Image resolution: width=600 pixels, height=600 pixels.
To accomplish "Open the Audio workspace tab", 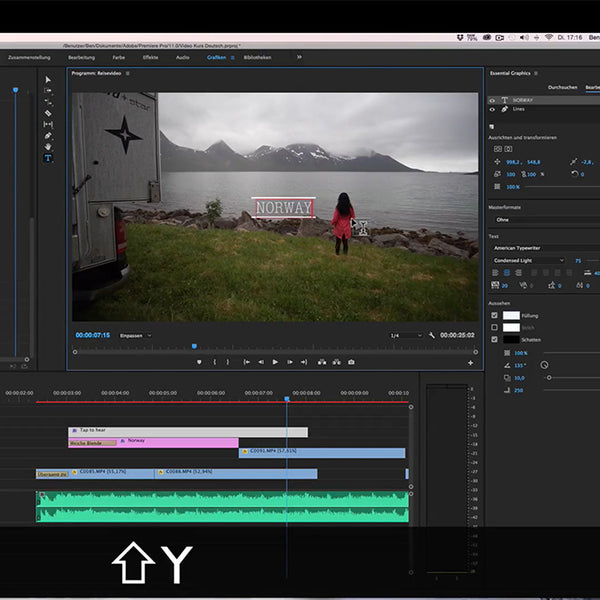I will (x=182, y=57).
